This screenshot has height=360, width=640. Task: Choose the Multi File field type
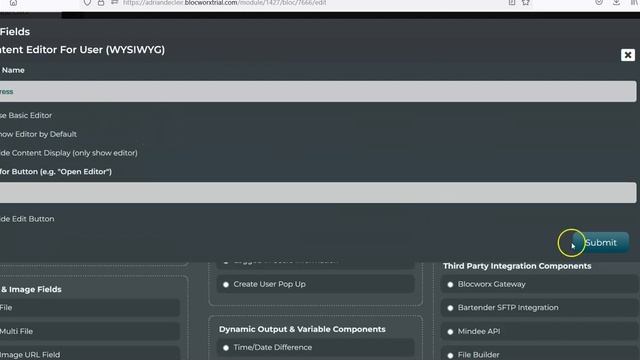pos(89,331)
